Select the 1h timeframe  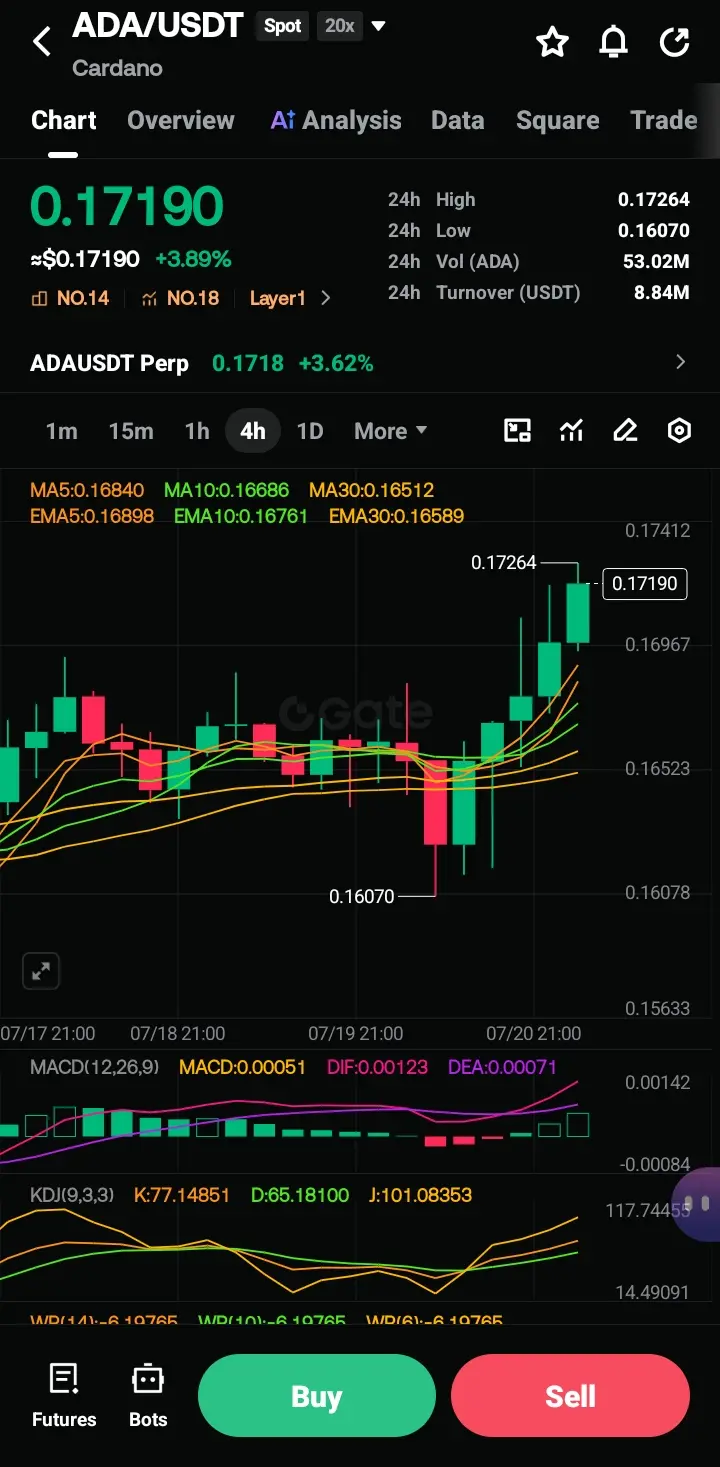click(197, 431)
